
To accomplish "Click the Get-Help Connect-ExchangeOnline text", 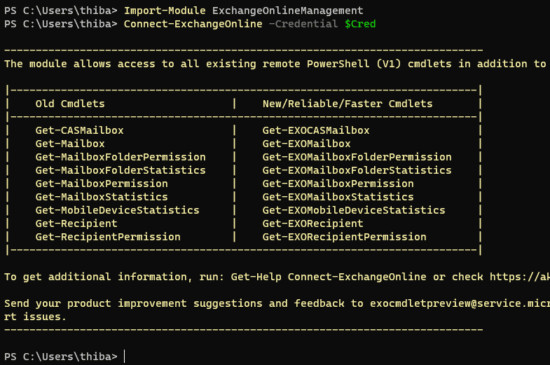I will [x=328, y=277].
